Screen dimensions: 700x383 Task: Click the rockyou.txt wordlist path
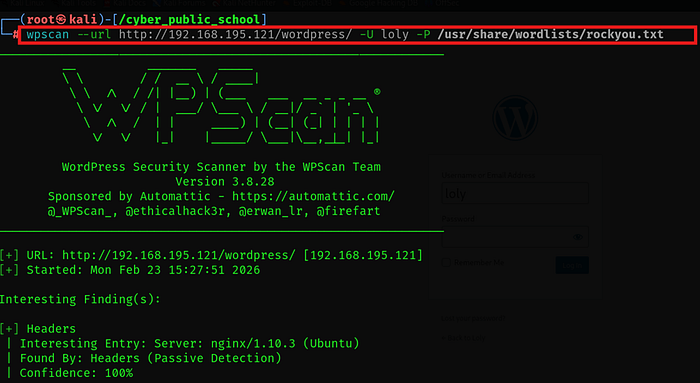[550, 34]
